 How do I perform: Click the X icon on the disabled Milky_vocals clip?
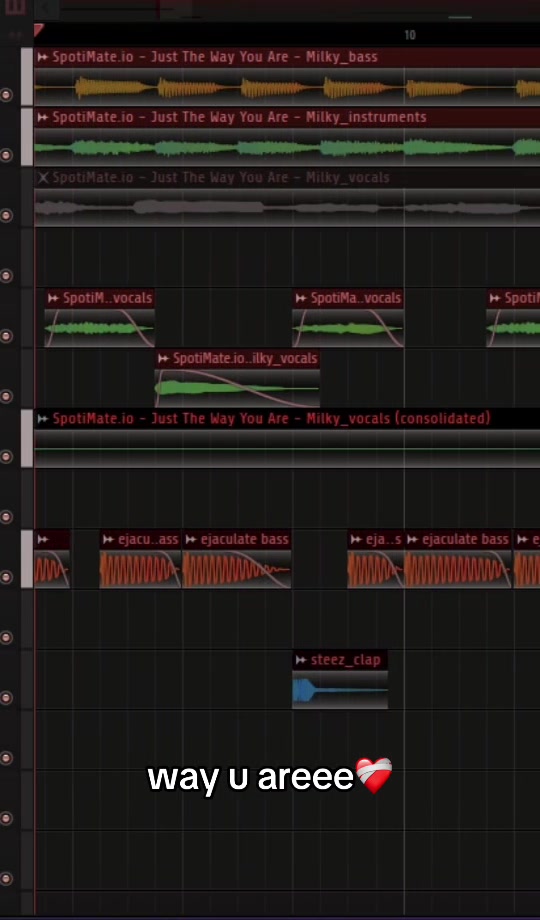pos(43,177)
